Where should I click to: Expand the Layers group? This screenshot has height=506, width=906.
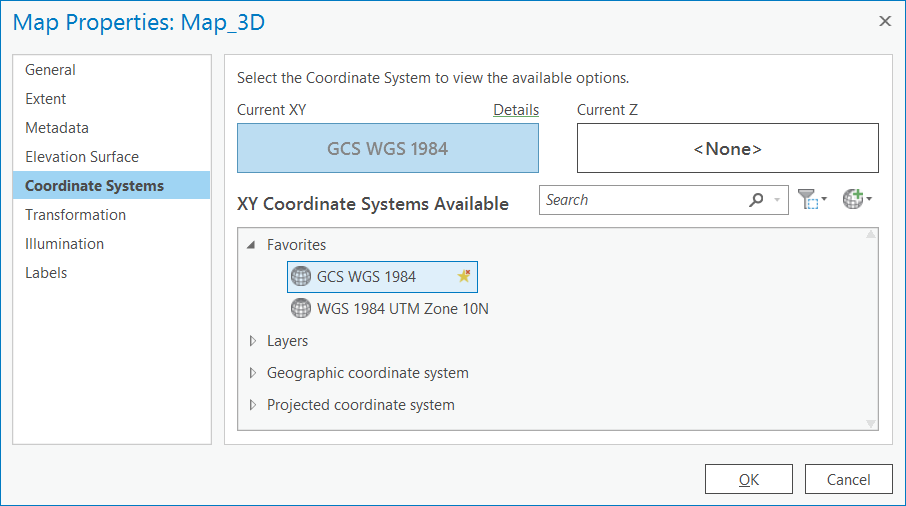[x=253, y=341]
